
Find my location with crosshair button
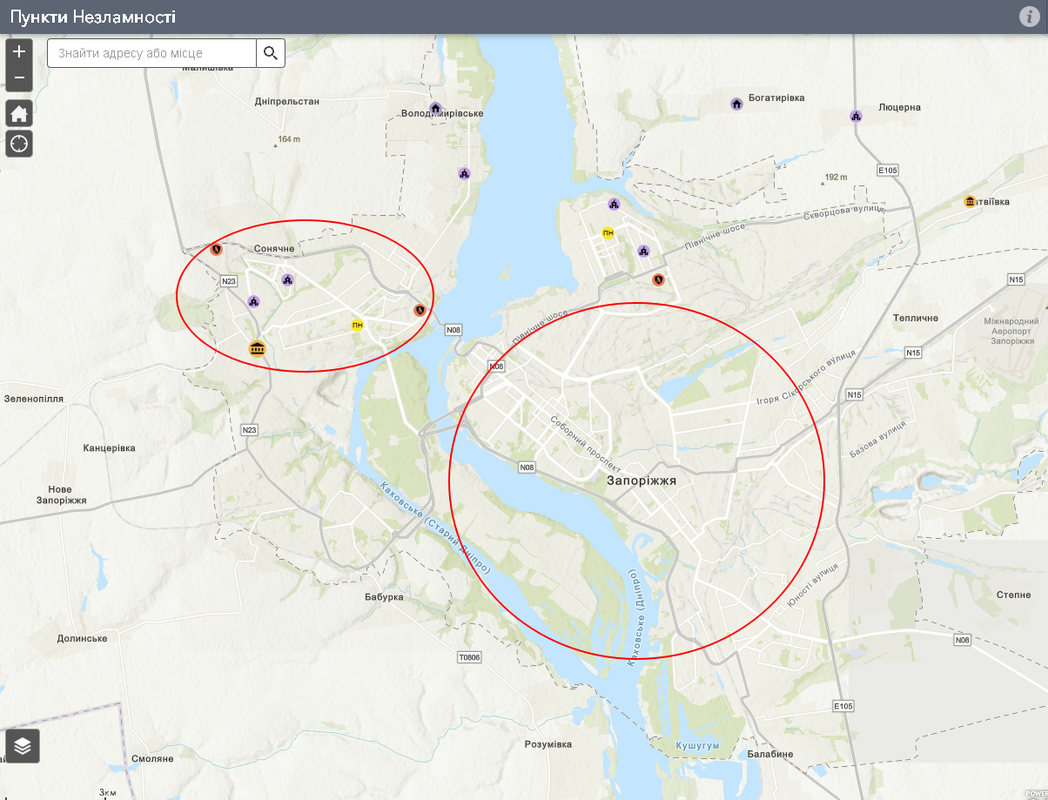[19, 144]
